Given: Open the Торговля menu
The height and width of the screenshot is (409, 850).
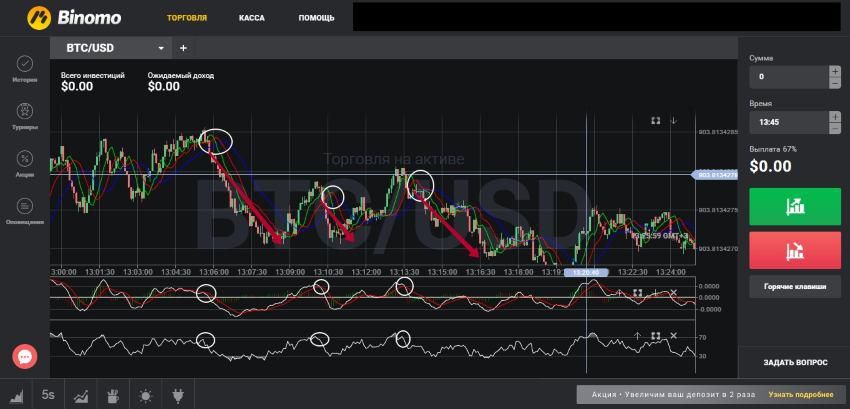Looking at the screenshot, I should coord(186,18).
